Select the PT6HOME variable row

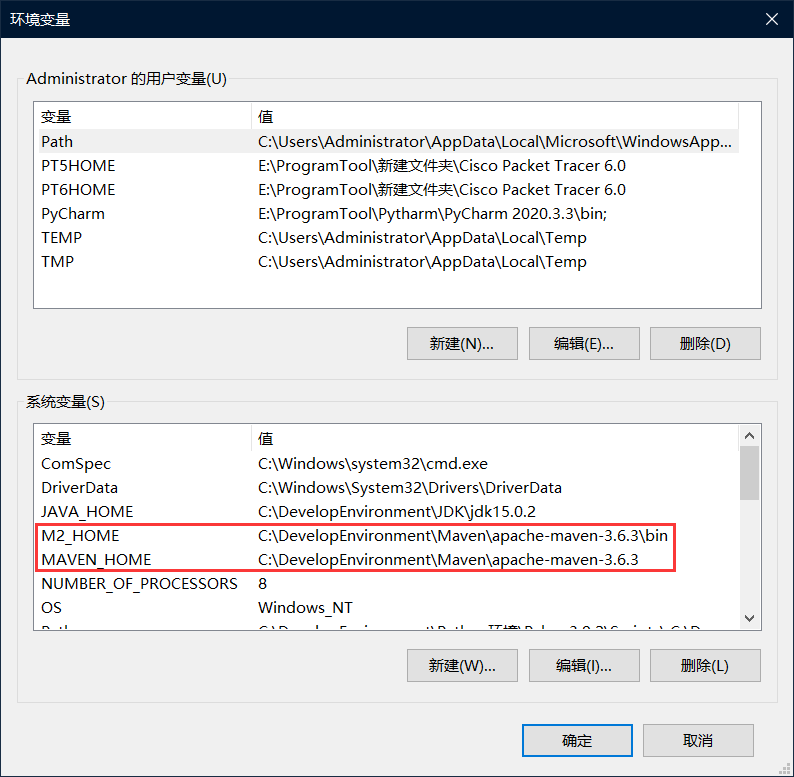point(388,189)
